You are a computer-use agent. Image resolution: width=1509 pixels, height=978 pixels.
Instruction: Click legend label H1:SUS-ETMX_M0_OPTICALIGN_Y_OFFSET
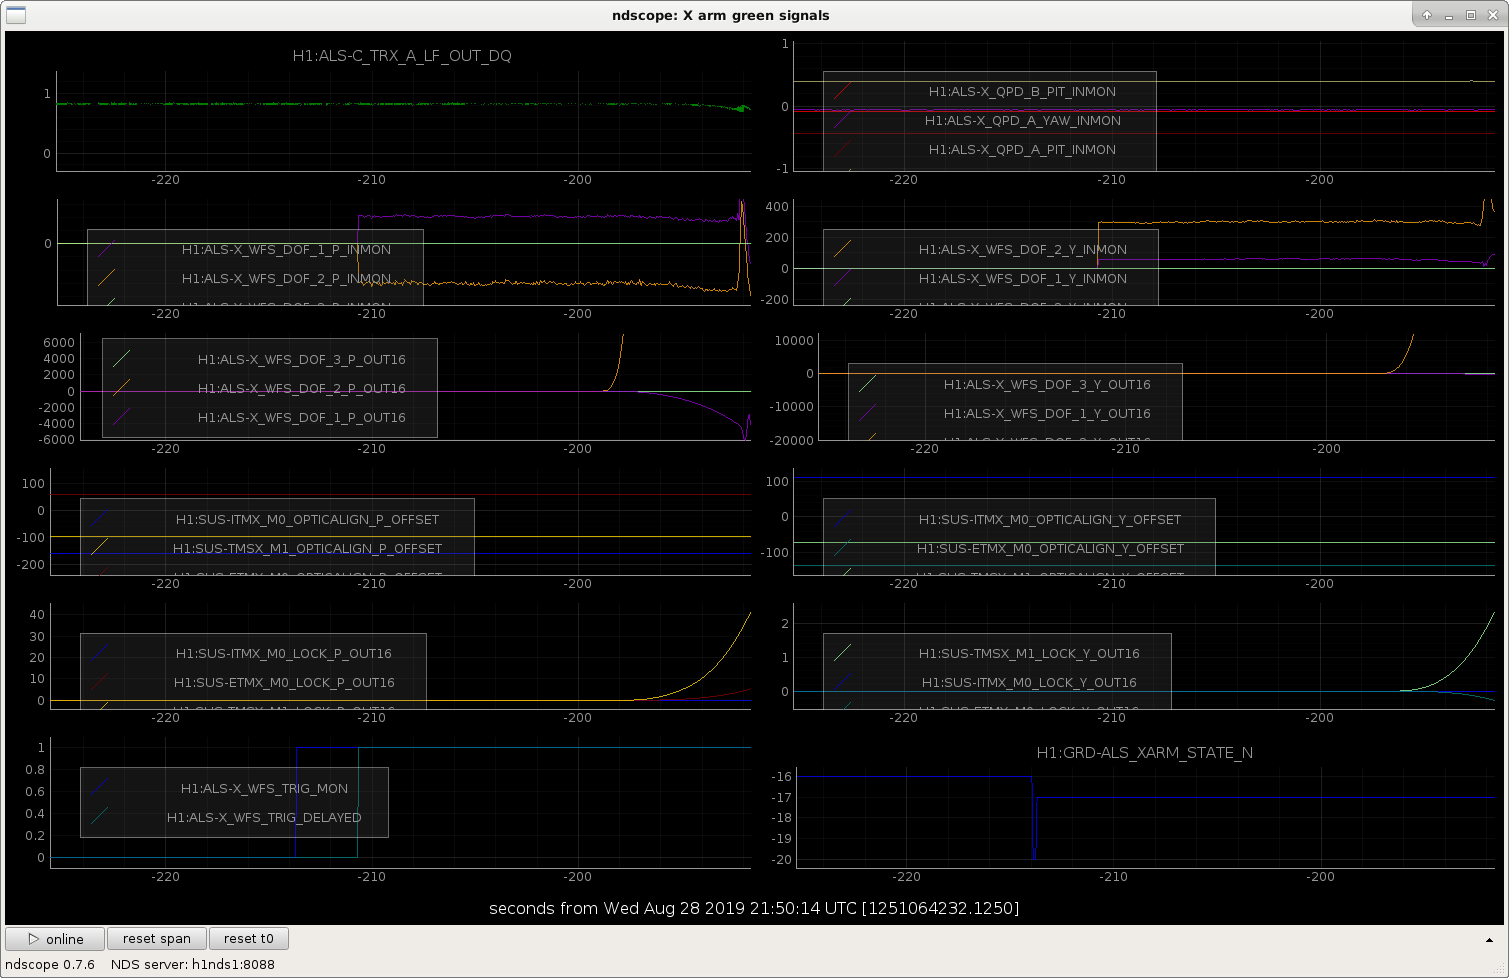click(1050, 548)
